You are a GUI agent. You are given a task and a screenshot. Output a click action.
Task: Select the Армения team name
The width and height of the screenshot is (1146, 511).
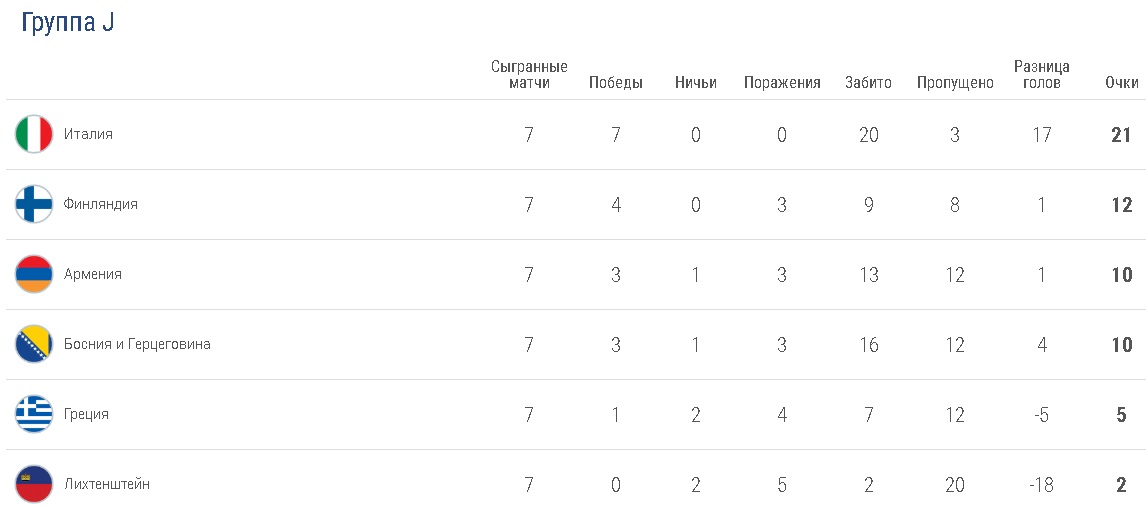pyautogui.click(x=93, y=274)
